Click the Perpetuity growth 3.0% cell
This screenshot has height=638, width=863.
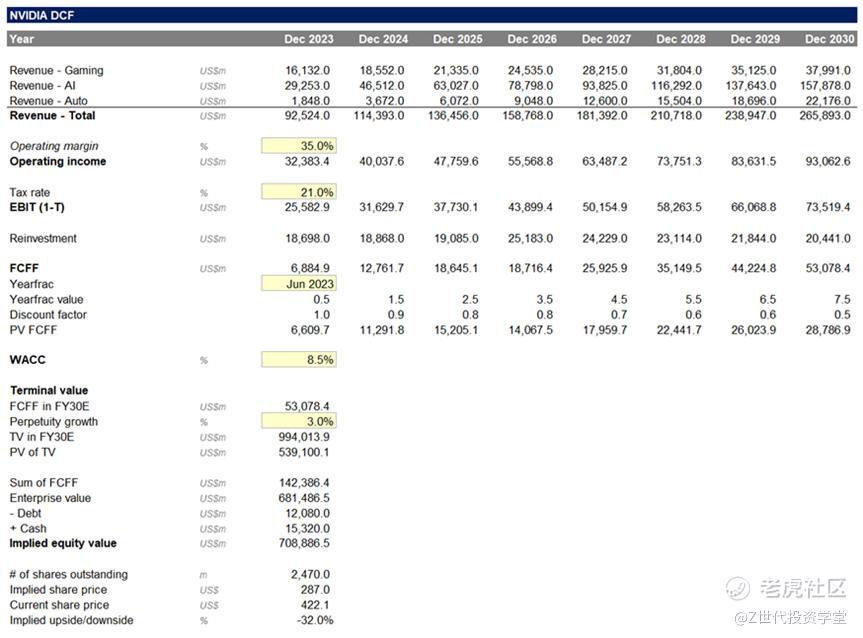[298, 422]
